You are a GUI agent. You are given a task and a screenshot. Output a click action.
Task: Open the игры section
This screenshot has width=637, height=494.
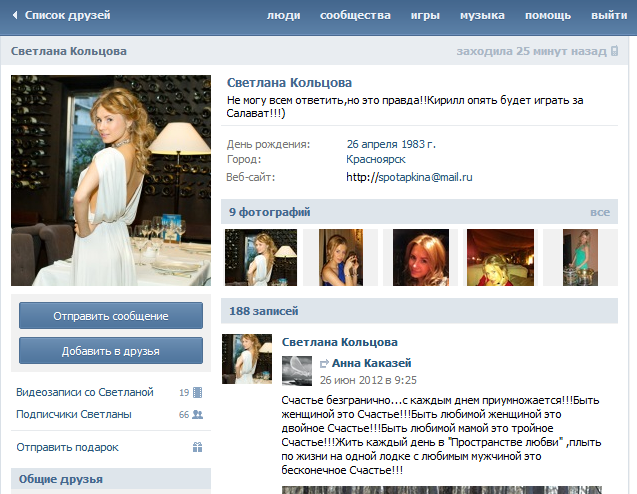click(x=424, y=16)
